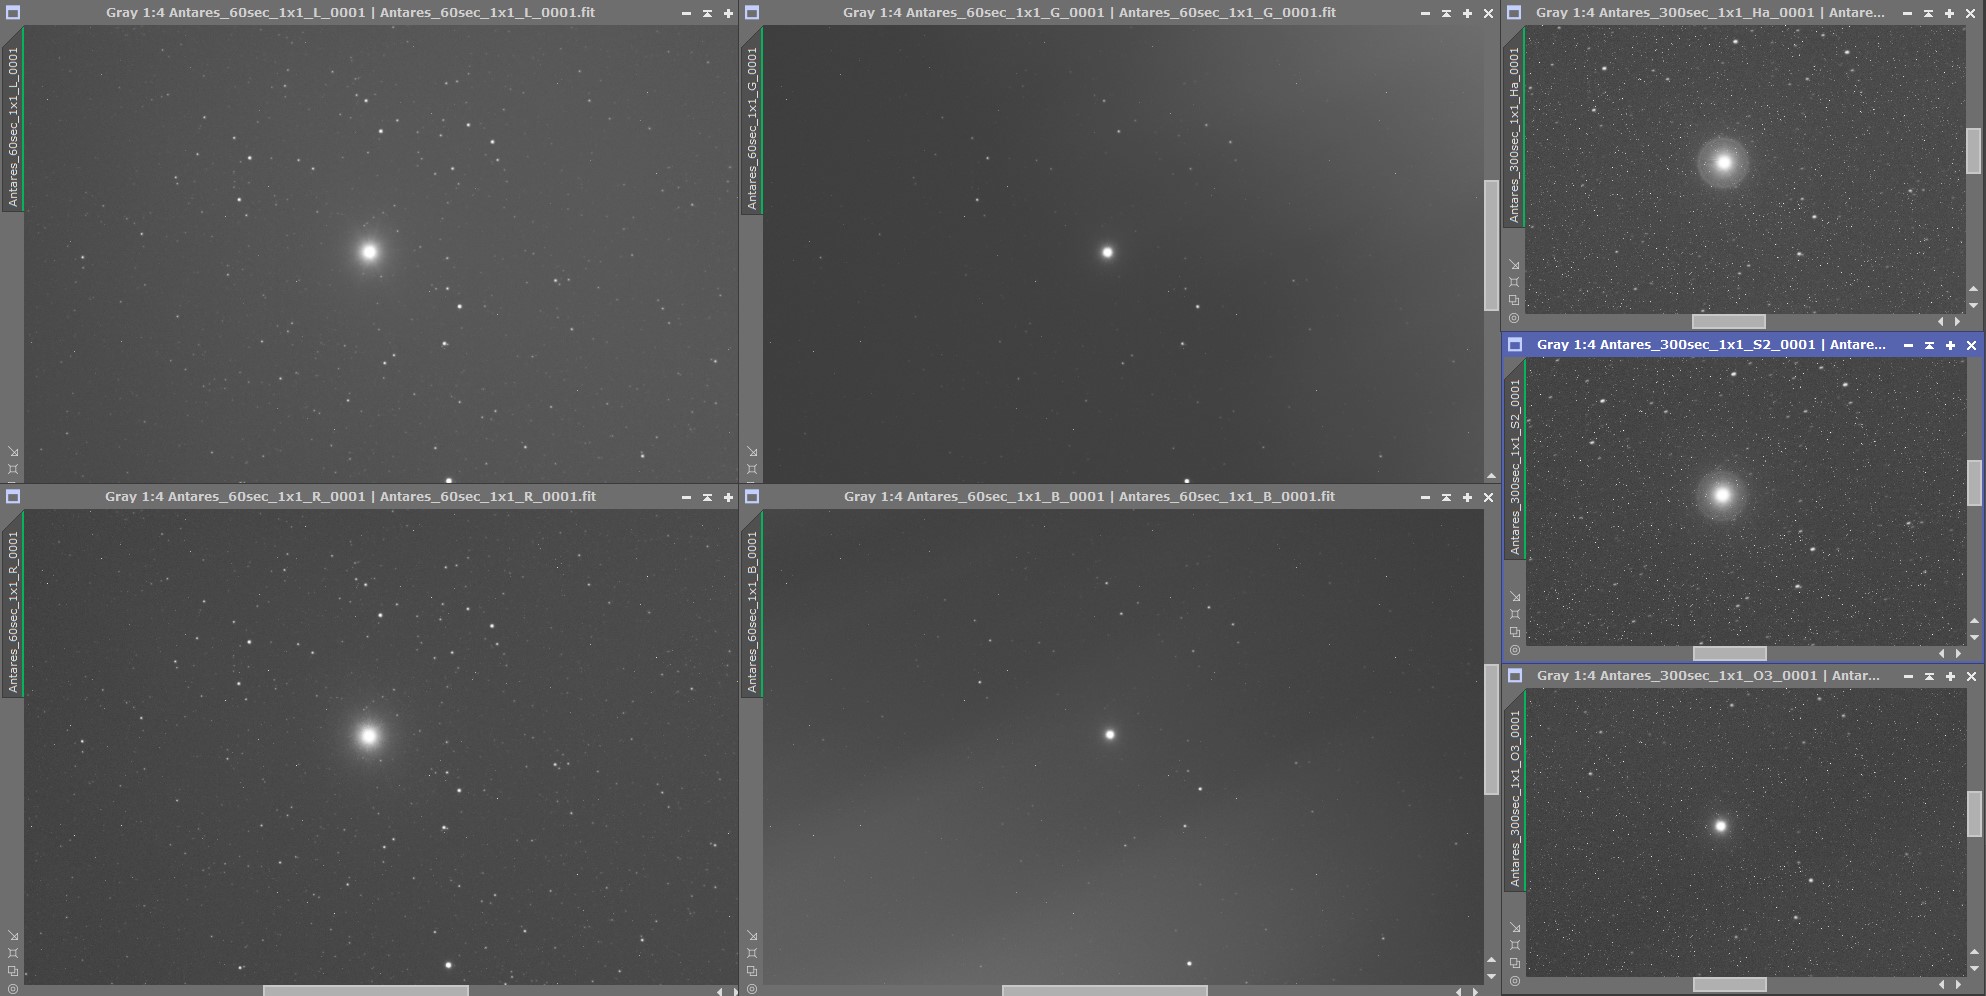Click the overlapping-squares icon in the S2_0001 window
1986x996 pixels.
(1515, 632)
